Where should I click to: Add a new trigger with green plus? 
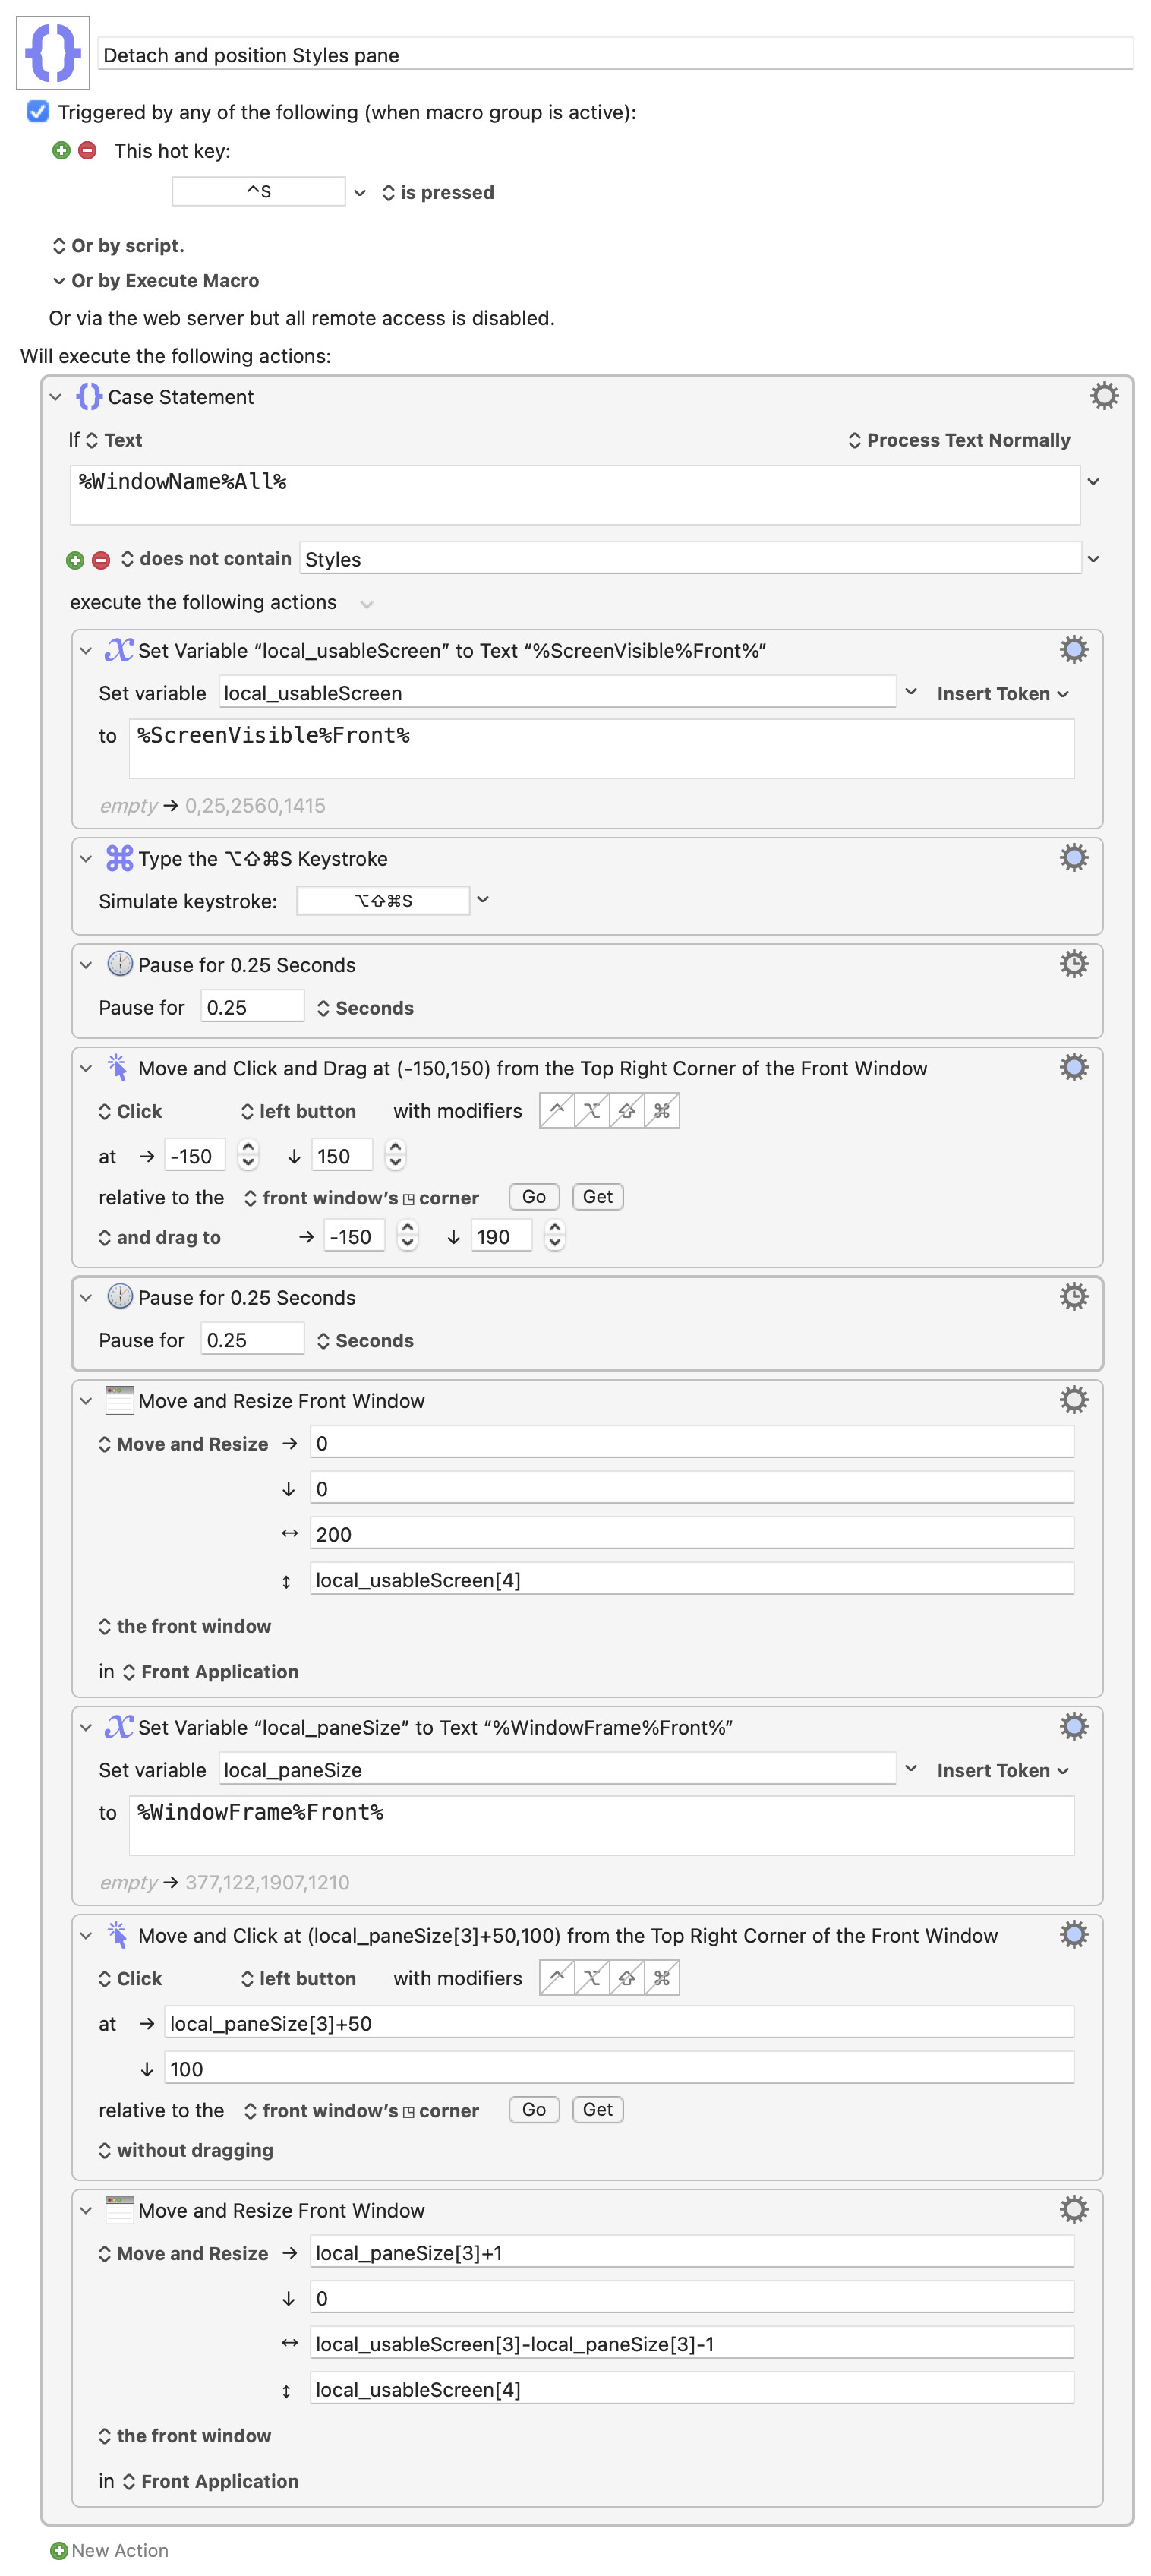pos(61,150)
